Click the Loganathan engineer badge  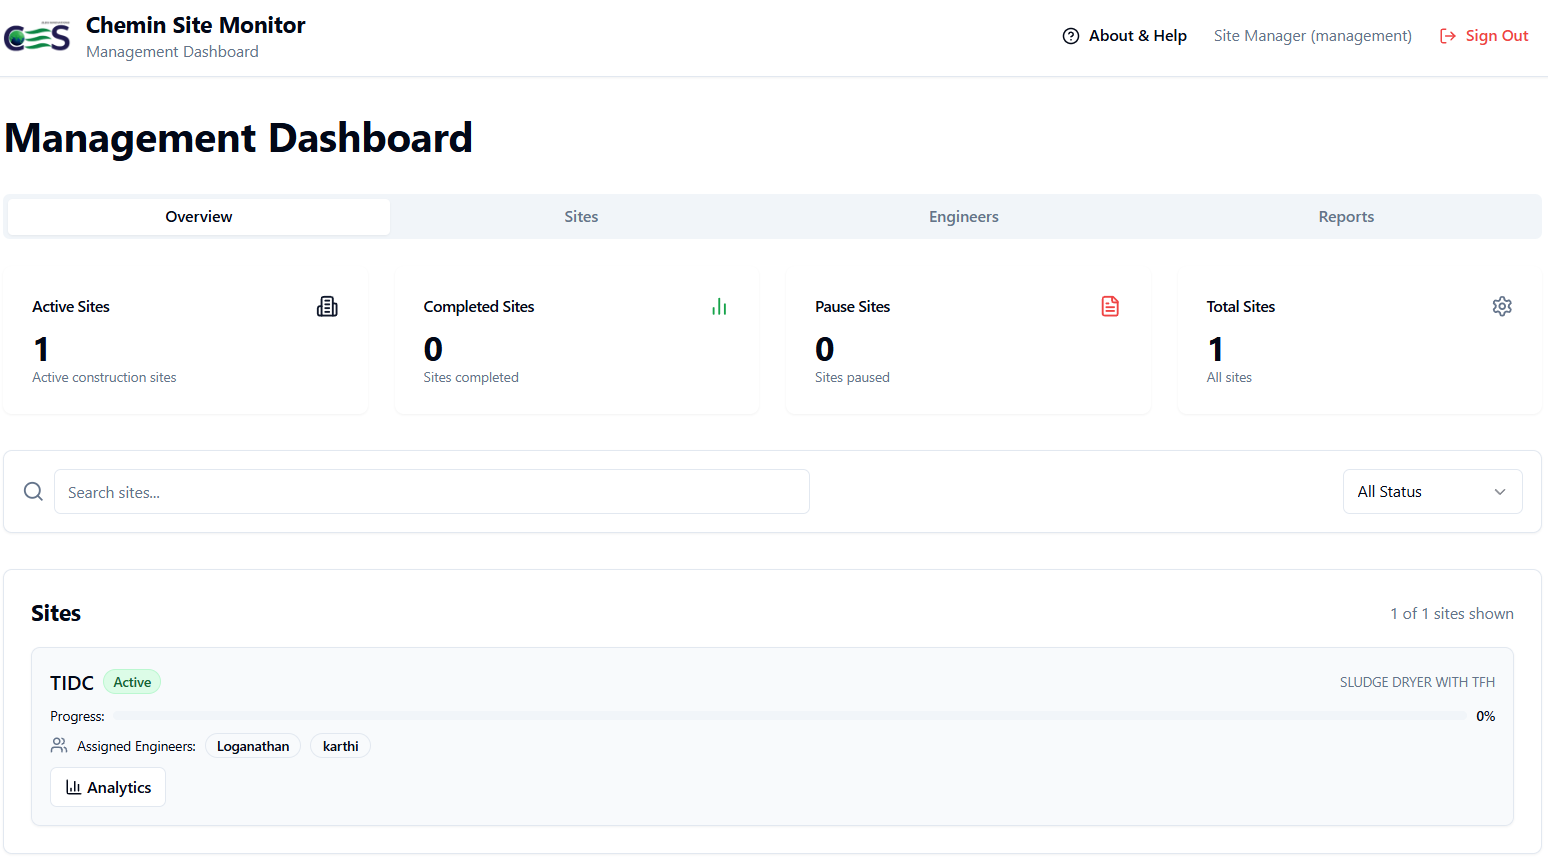(253, 746)
